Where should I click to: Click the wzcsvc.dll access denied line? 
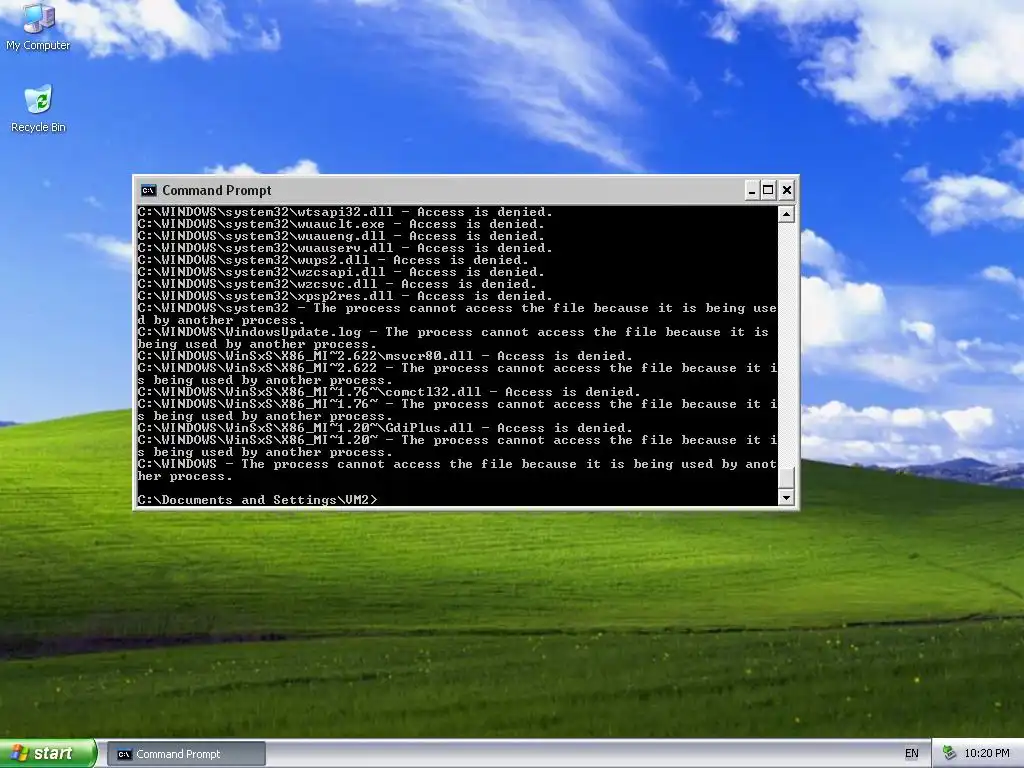(338, 284)
